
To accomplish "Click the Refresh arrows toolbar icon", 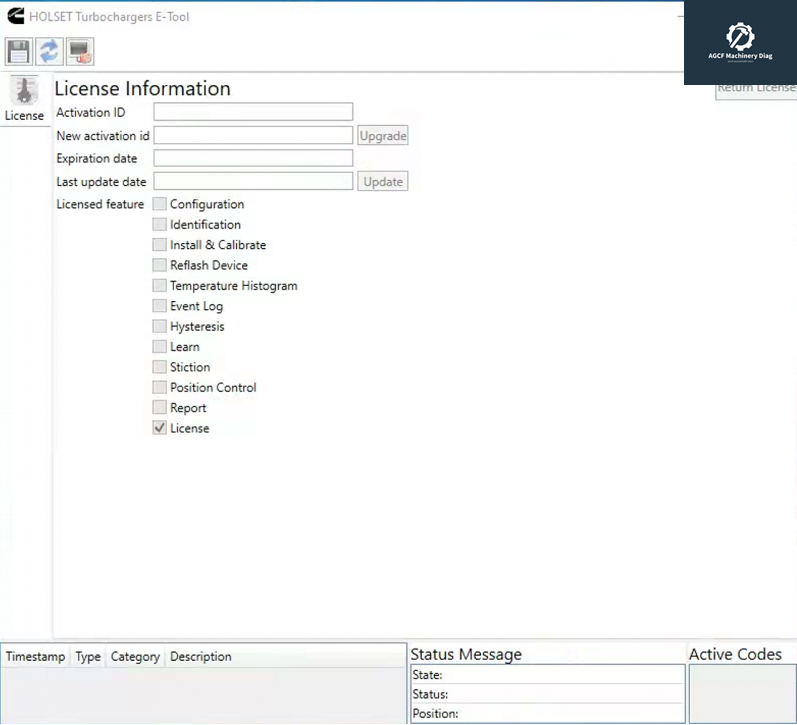I will coord(49,51).
